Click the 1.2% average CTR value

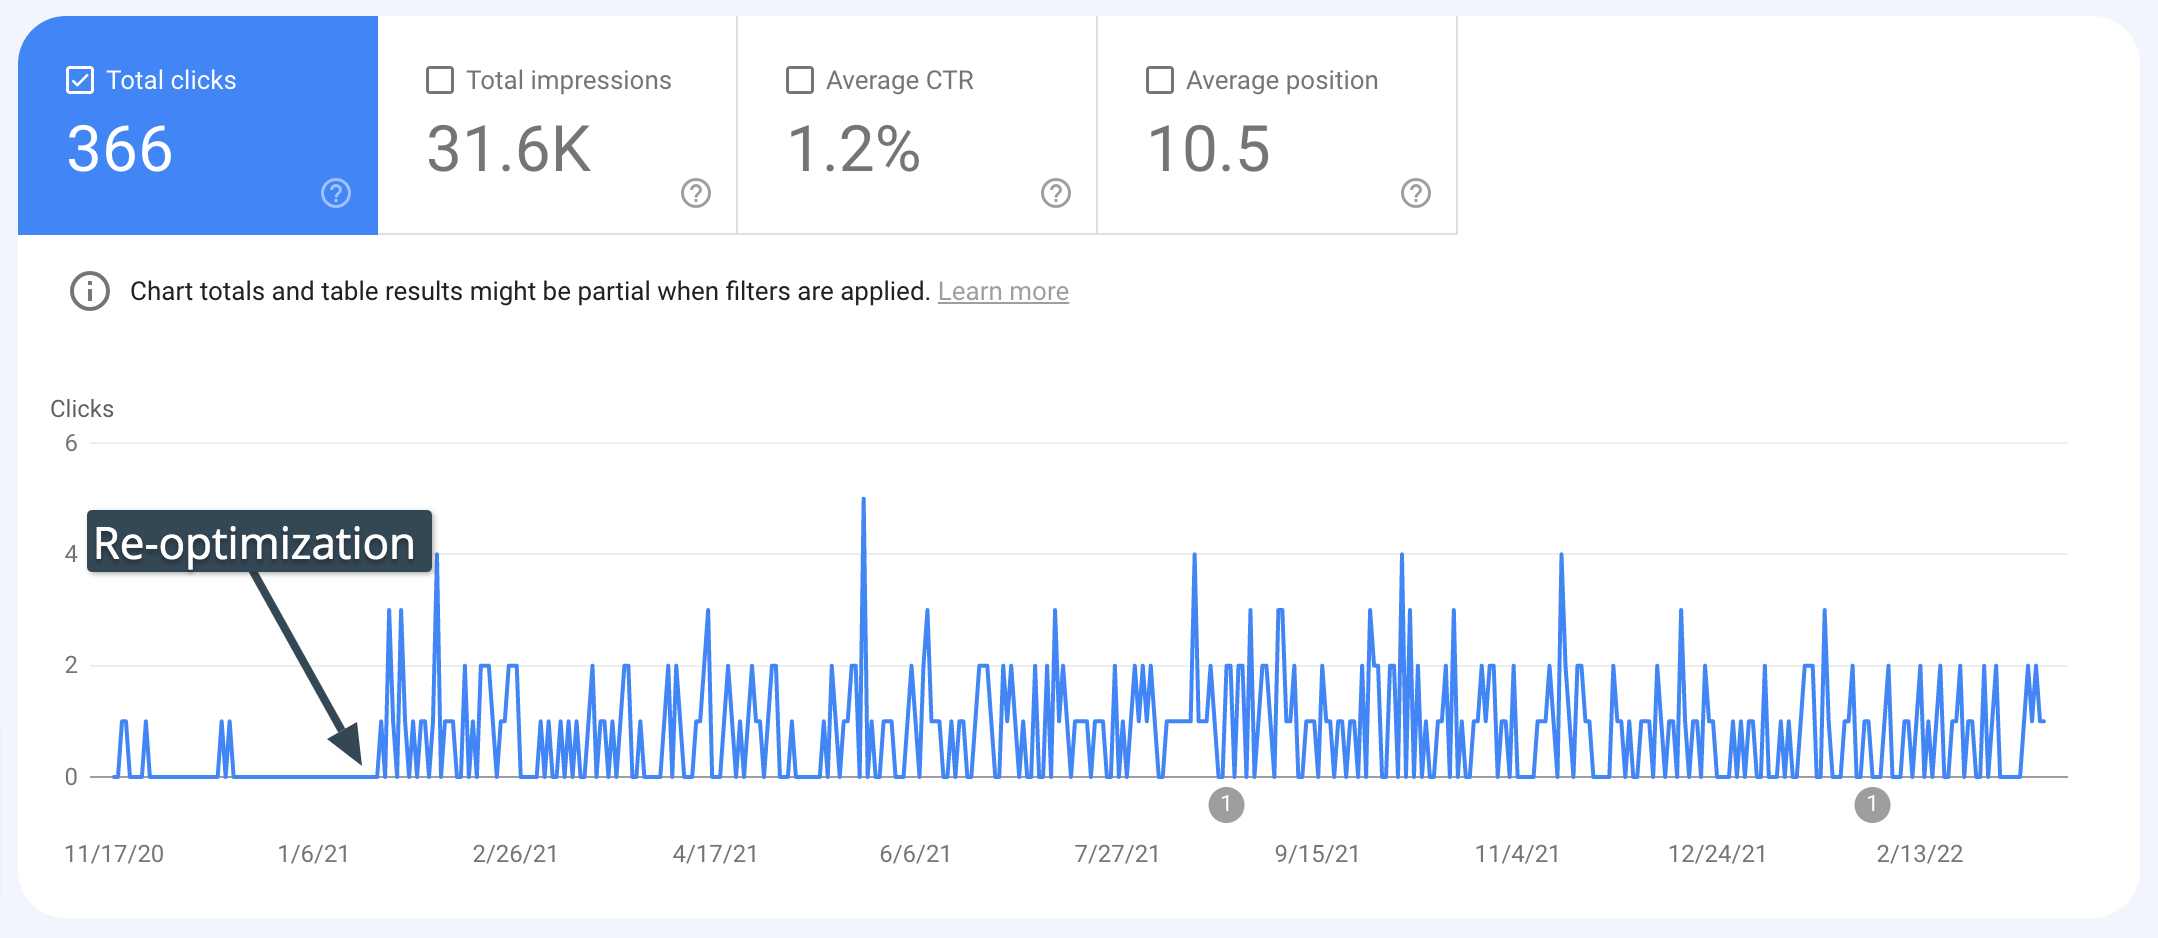coord(853,150)
